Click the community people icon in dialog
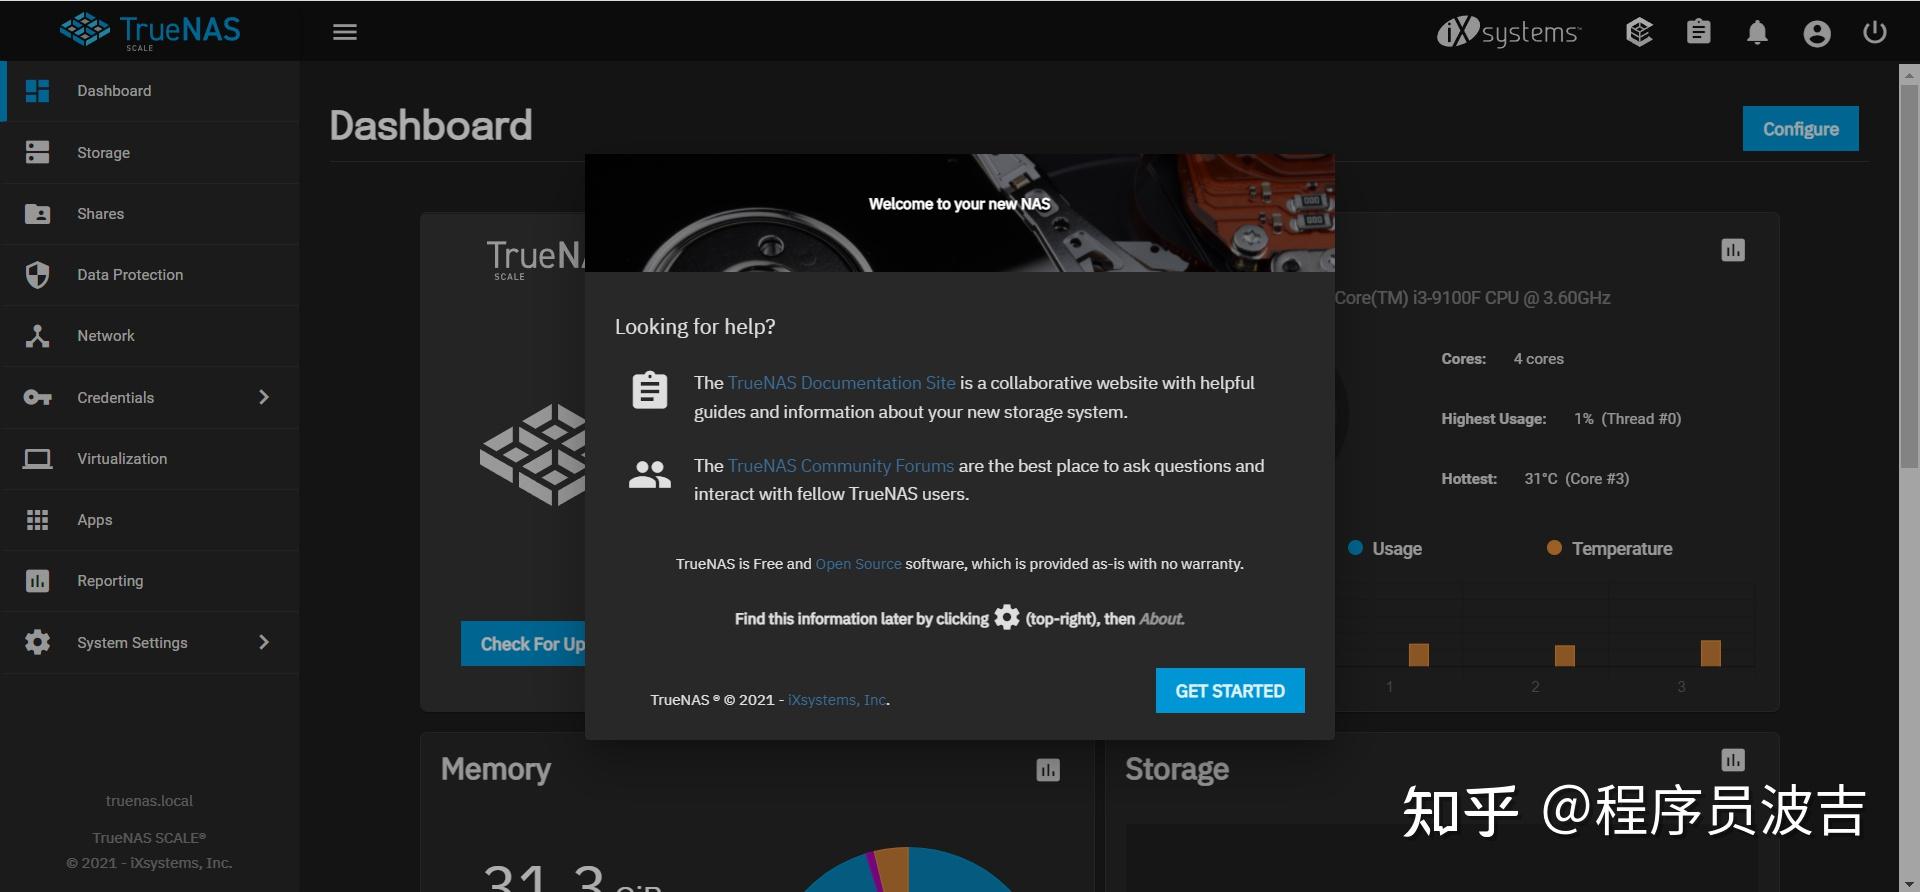Image resolution: width=1920 pixels, height=892 pixels. [x=650, y=474]
